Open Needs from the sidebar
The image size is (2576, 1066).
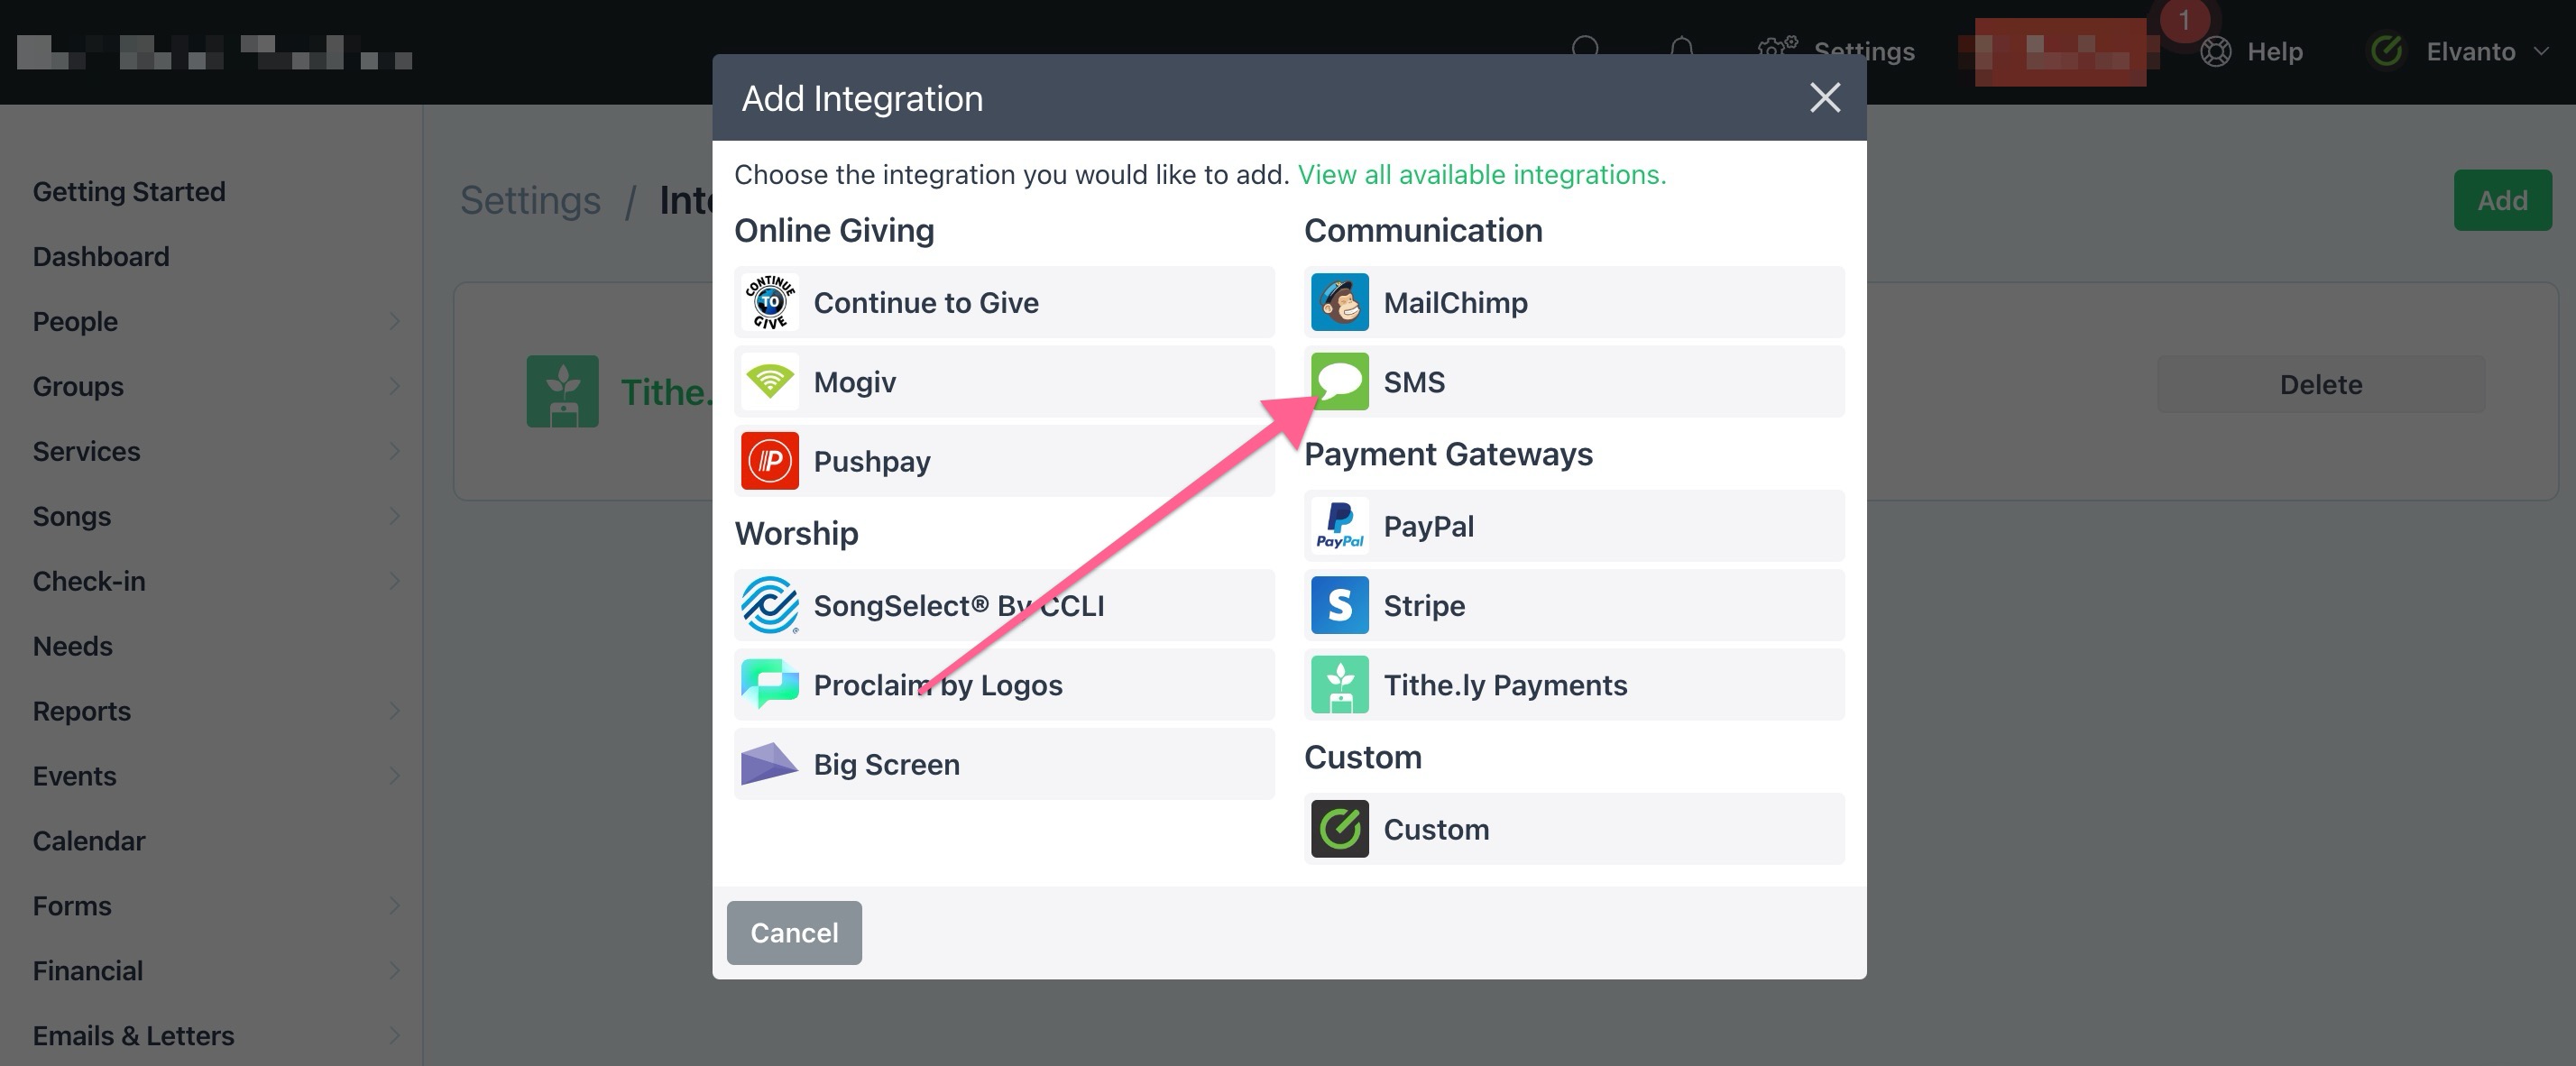(72, 646)
